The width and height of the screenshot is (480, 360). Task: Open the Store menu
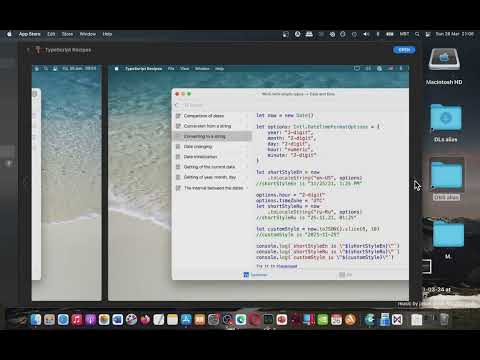point(67,34)
